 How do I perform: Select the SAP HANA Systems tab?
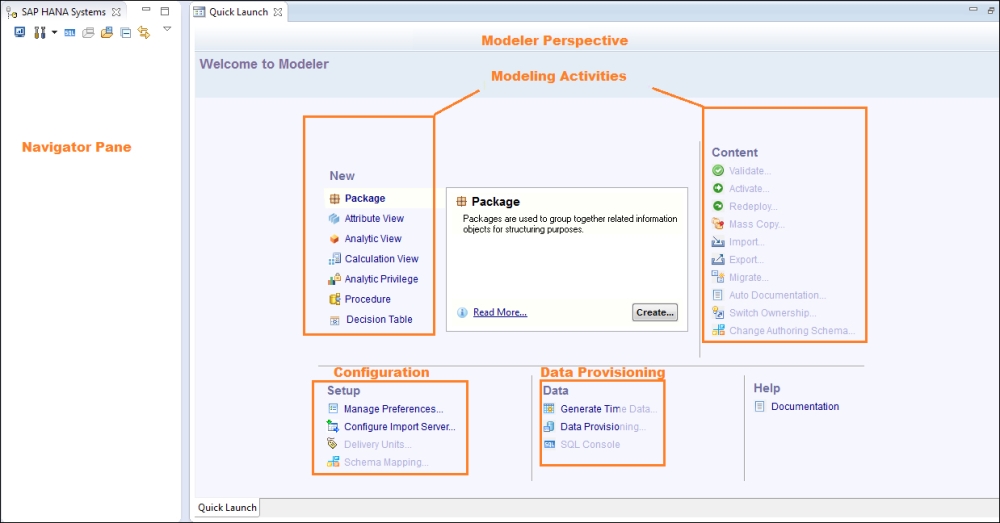[63, 11]
